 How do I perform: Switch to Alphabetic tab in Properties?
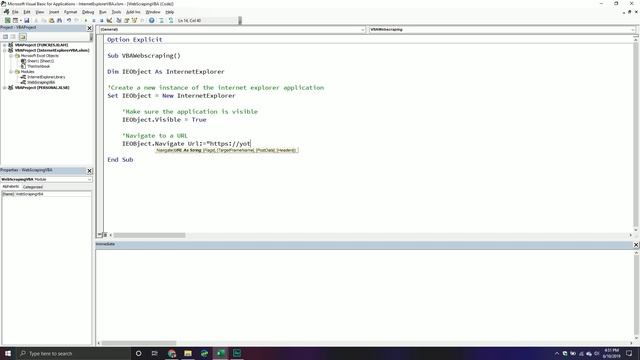click(x=11, y=187)
